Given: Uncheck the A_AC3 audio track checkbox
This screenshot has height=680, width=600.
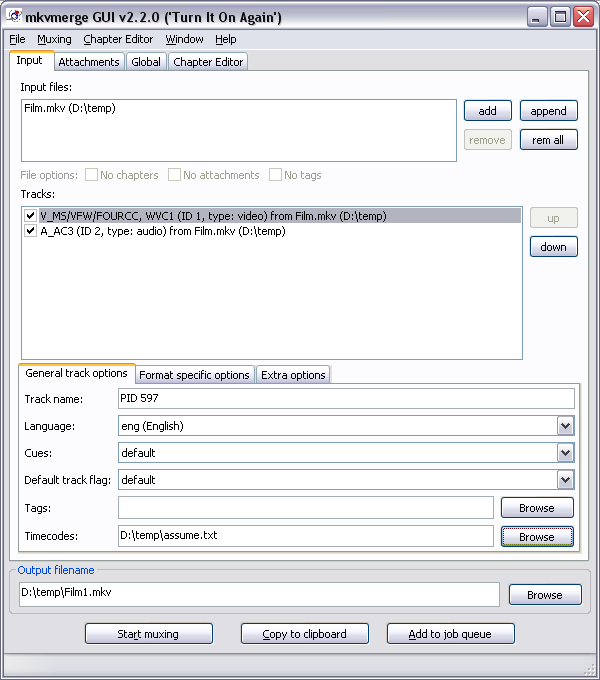Looking at the screenshot, I should click(x=31, y=231).
